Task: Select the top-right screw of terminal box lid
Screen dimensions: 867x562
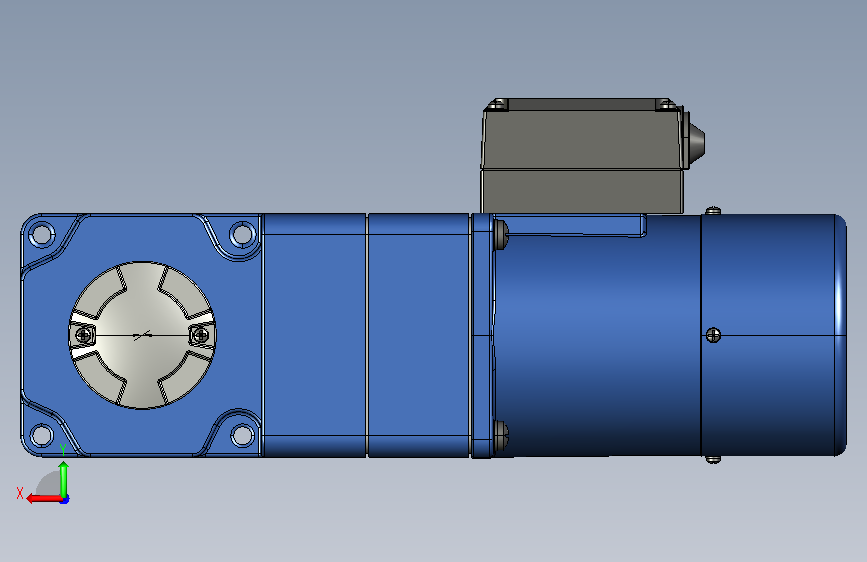Action: (666, 103)
